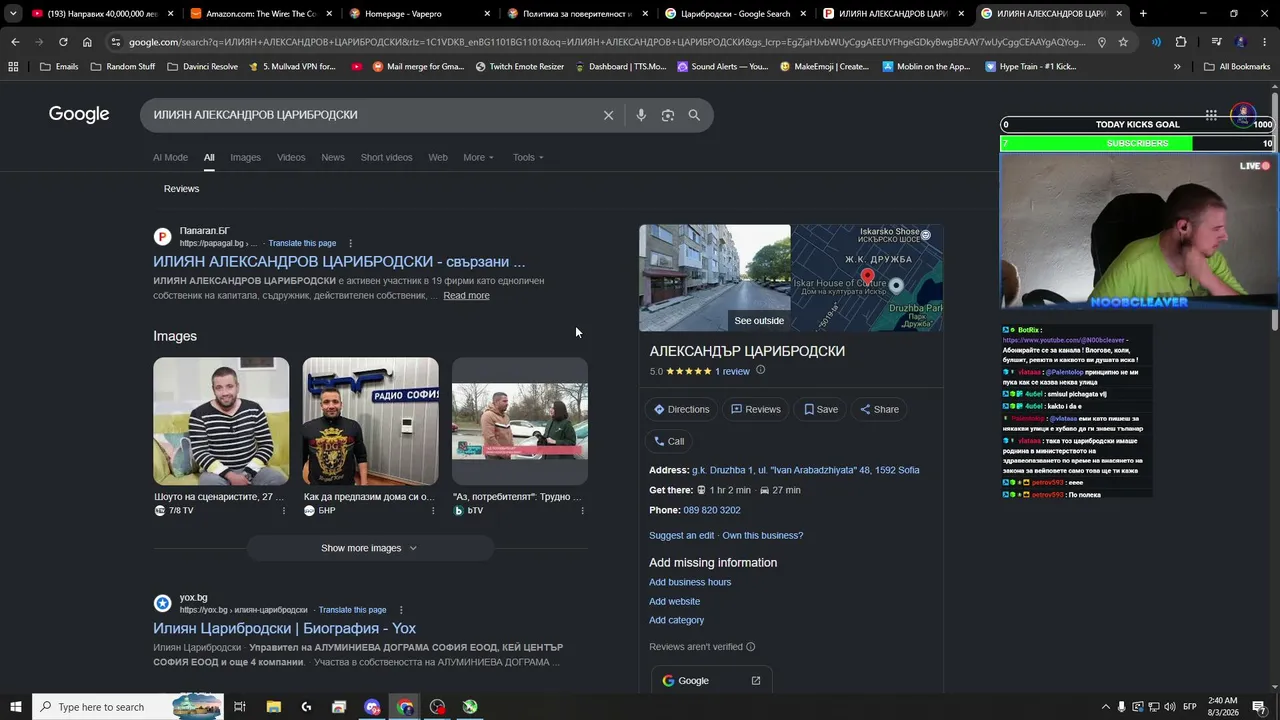This screenshot has height=720, width=1280.
Task: Click the Windows taskbar search box
Action: 127,707
